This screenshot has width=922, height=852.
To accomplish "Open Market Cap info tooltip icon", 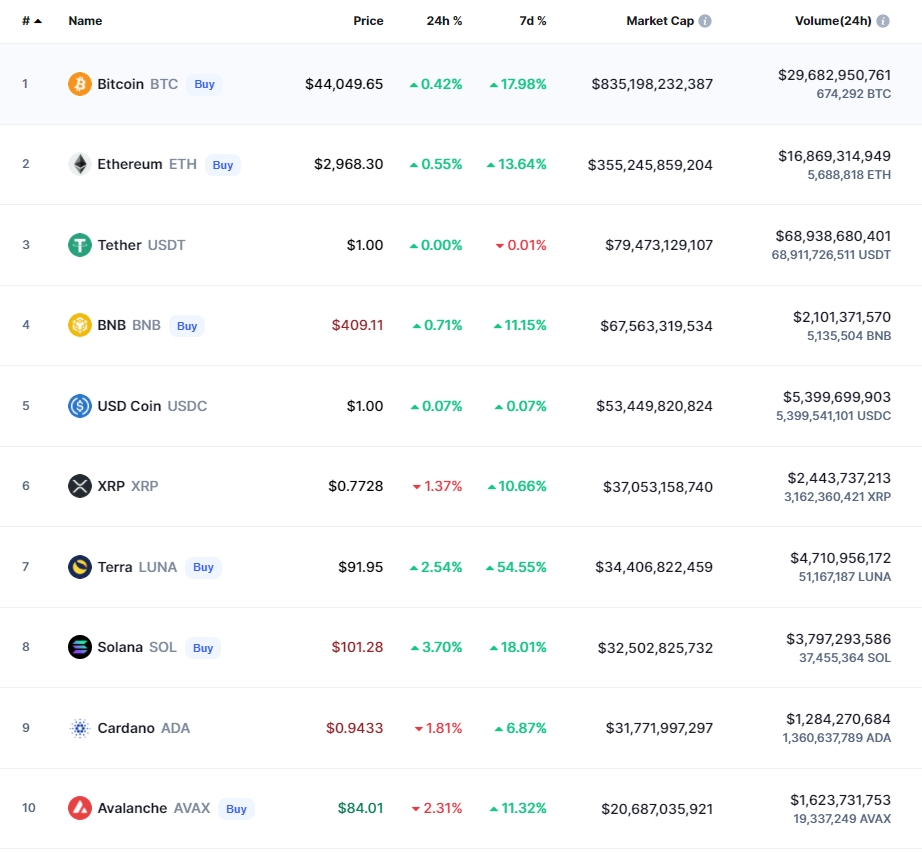I will (705, 21).
